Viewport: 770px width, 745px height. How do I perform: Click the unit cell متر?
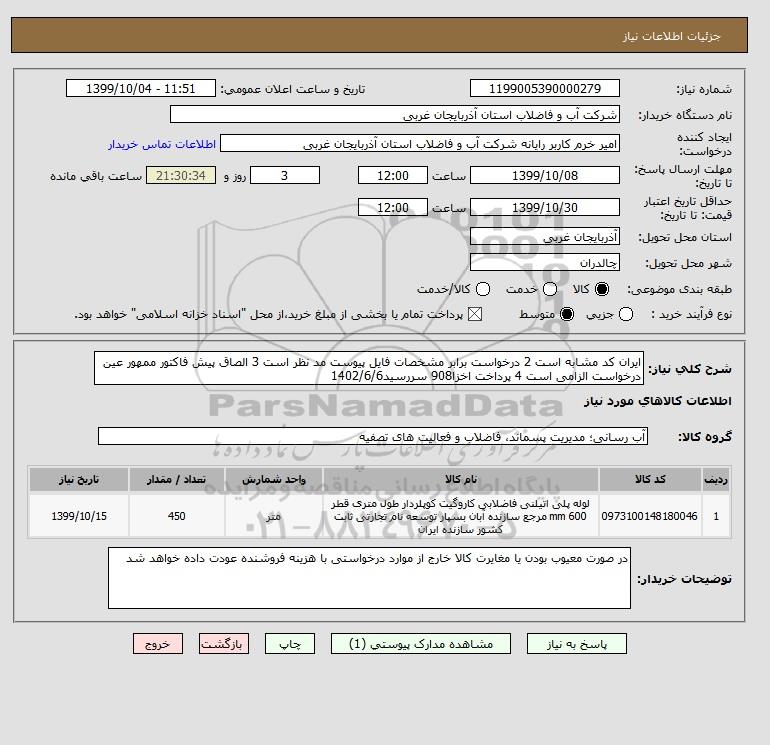coord(274,516)
